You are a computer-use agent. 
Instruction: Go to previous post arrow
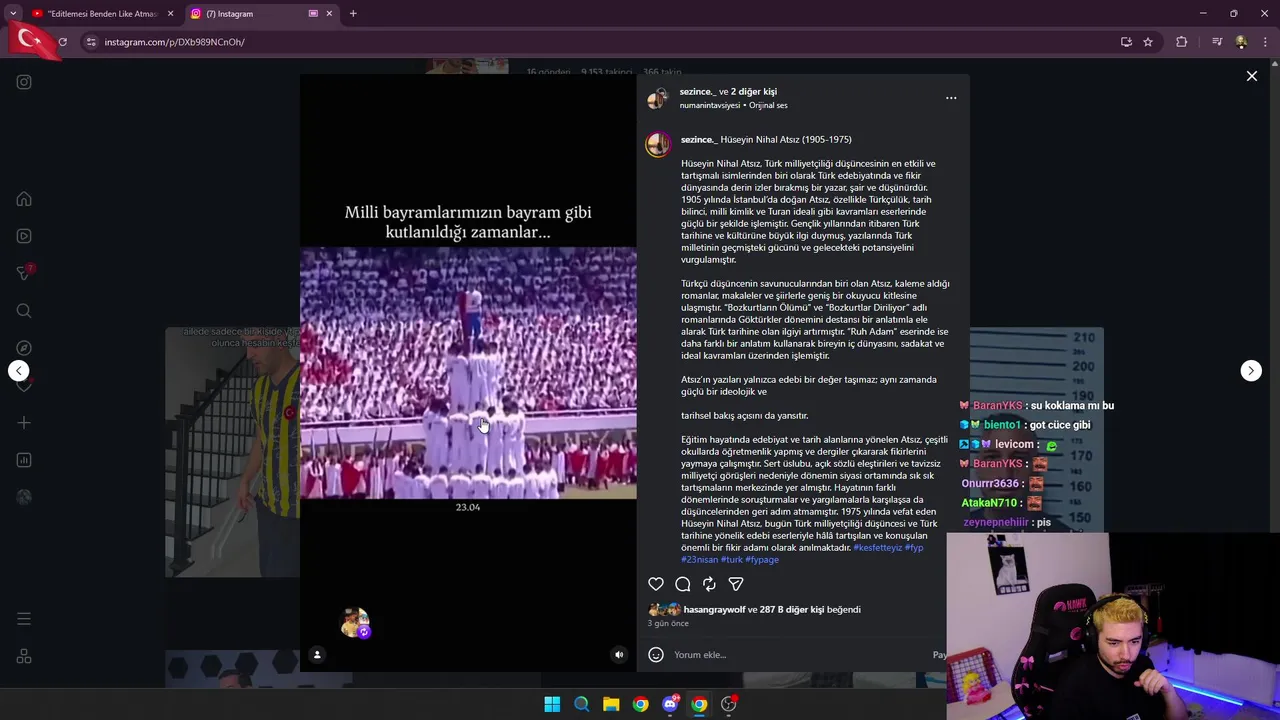(18, 371)
